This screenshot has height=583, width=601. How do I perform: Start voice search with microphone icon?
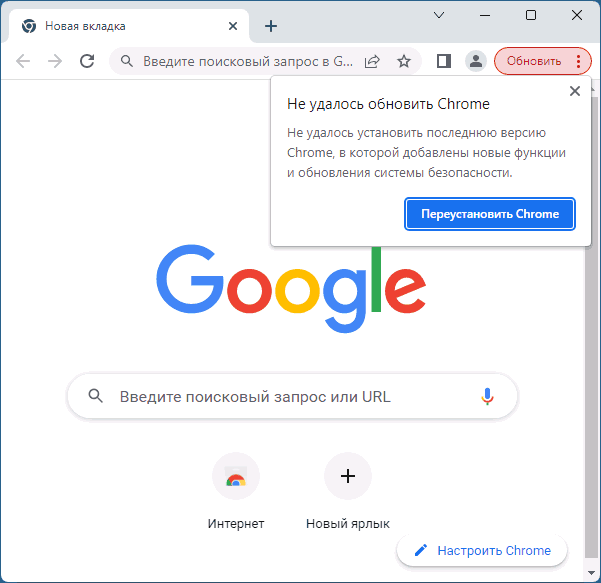[487, 396]
